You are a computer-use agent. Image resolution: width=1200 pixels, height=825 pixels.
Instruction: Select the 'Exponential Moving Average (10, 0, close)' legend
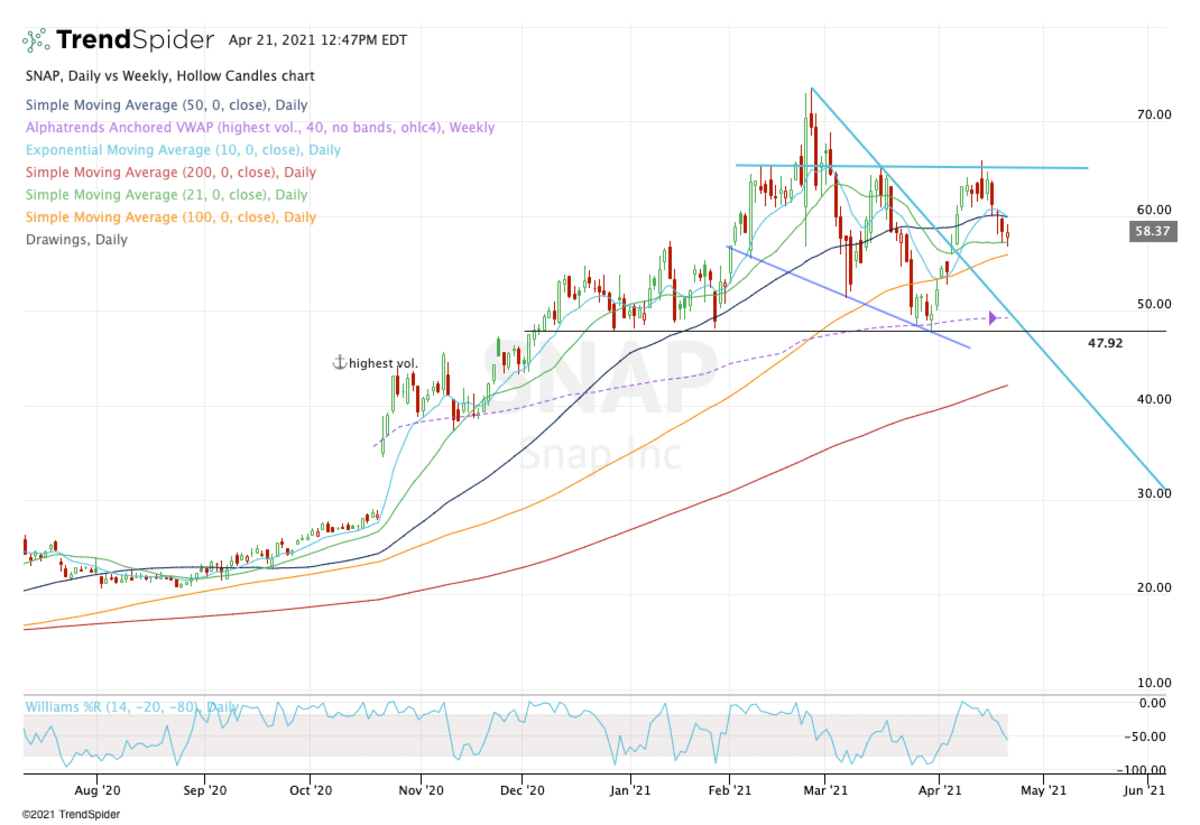click(x=183, y=150)
